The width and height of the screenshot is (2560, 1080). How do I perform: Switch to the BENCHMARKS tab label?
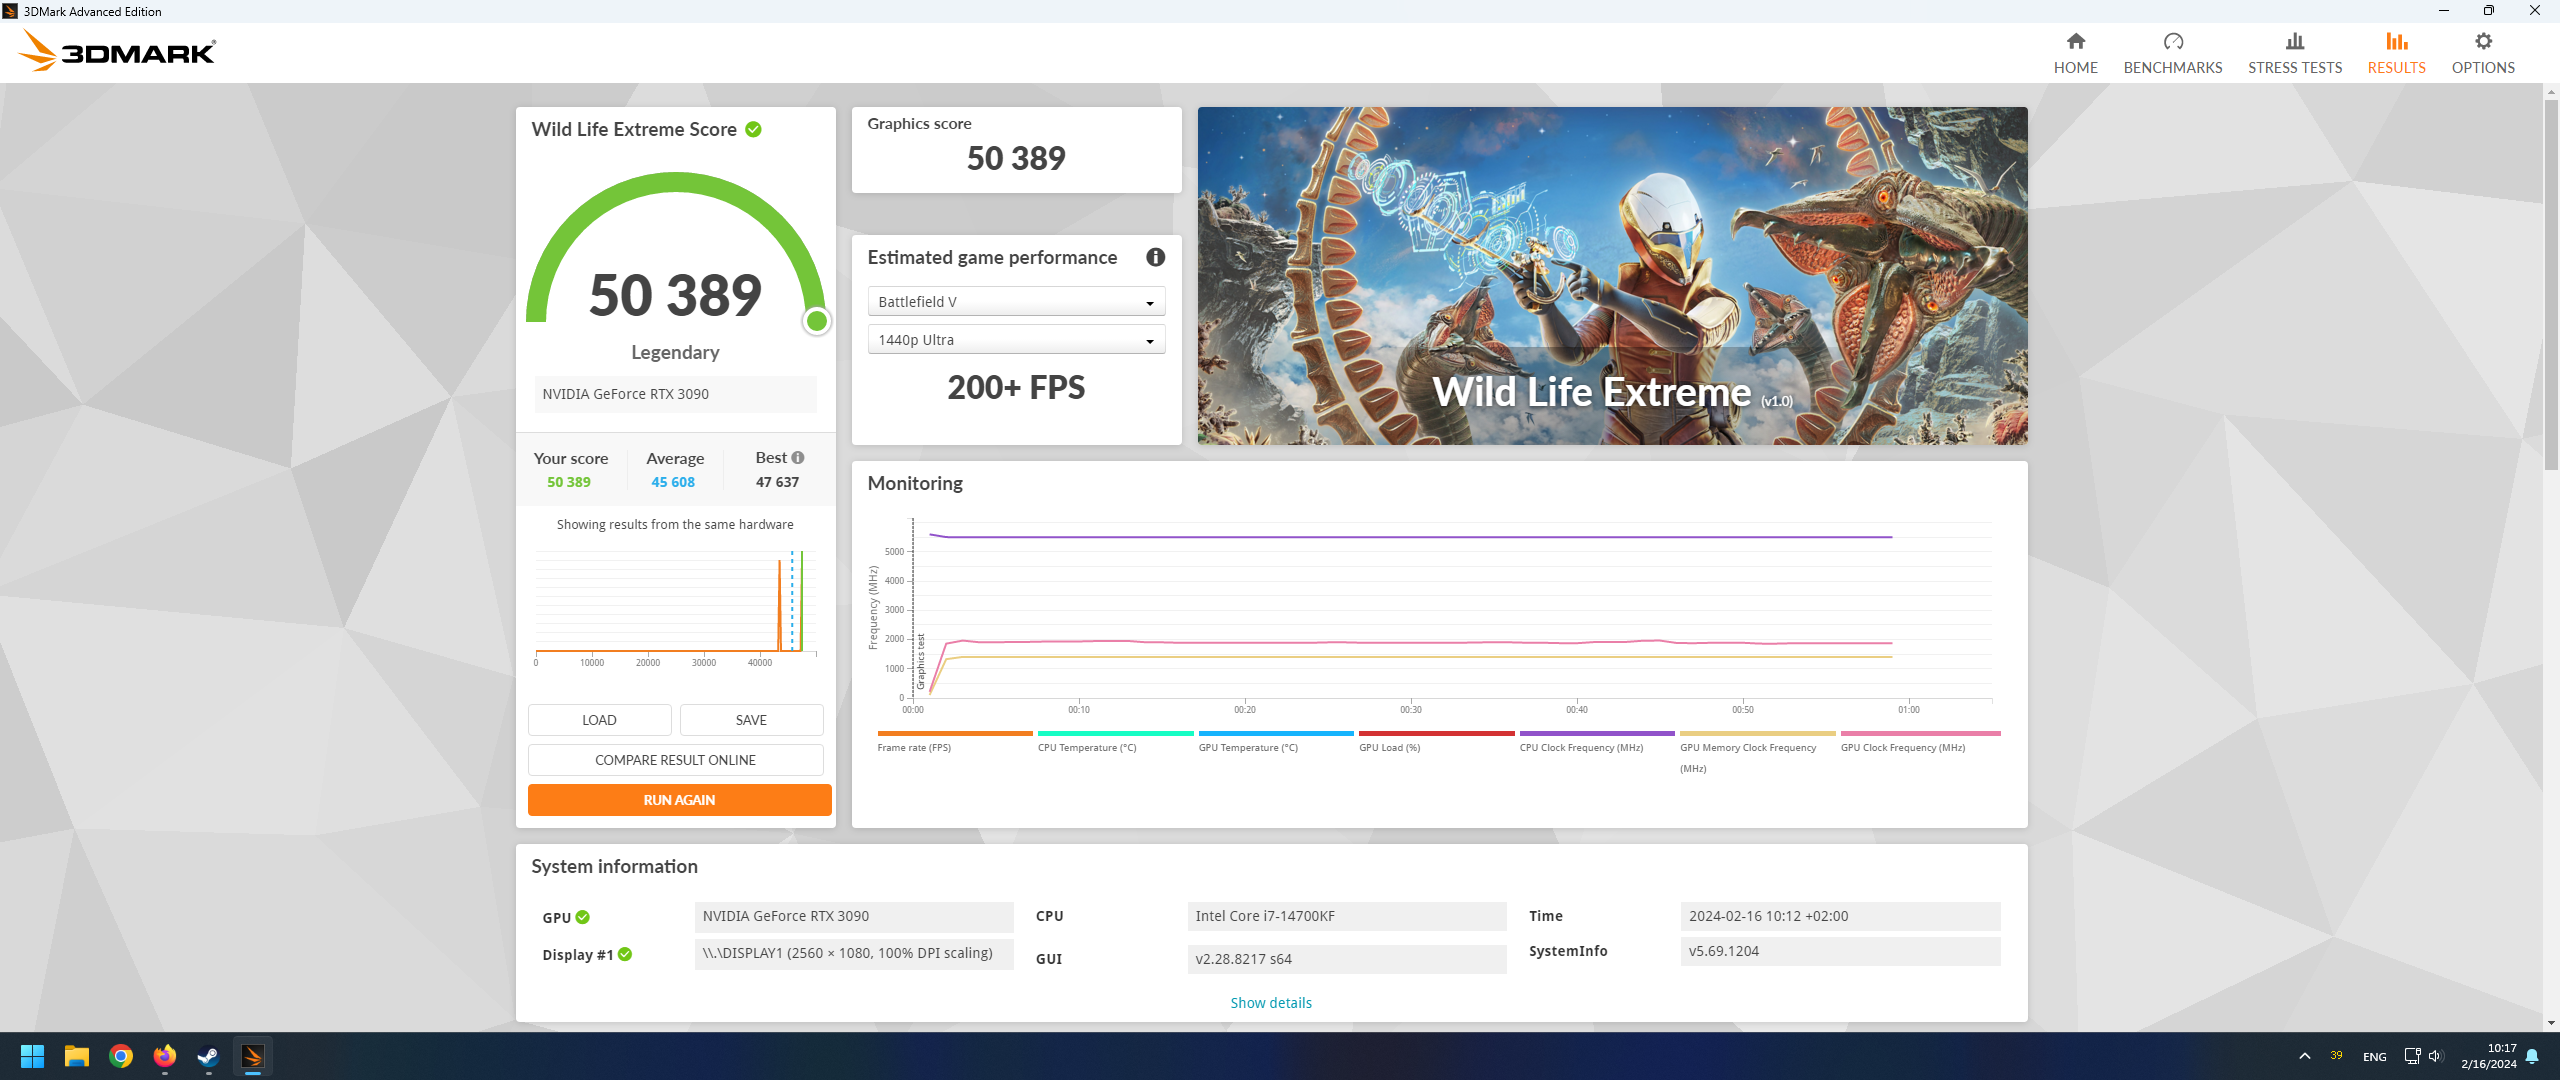[2173, 68]
